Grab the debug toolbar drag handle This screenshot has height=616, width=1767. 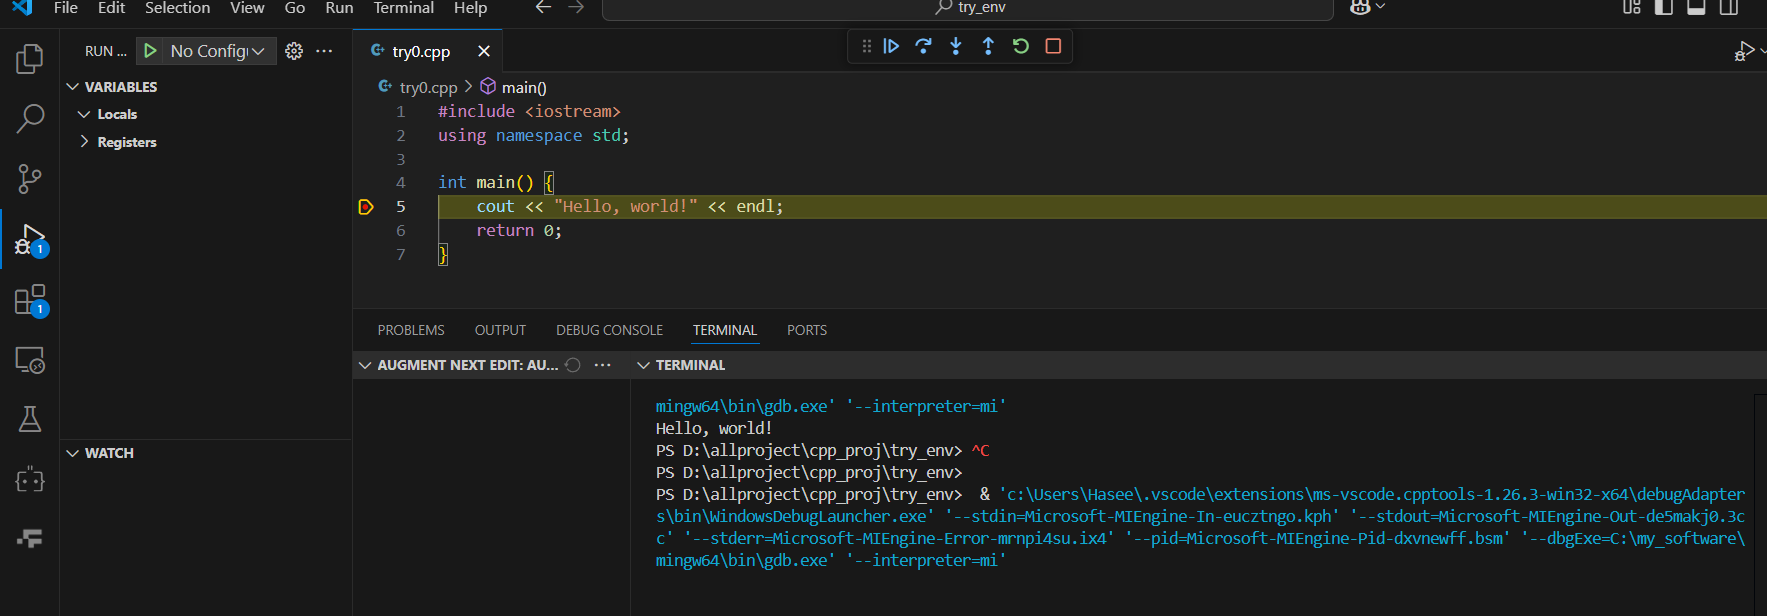866,46
